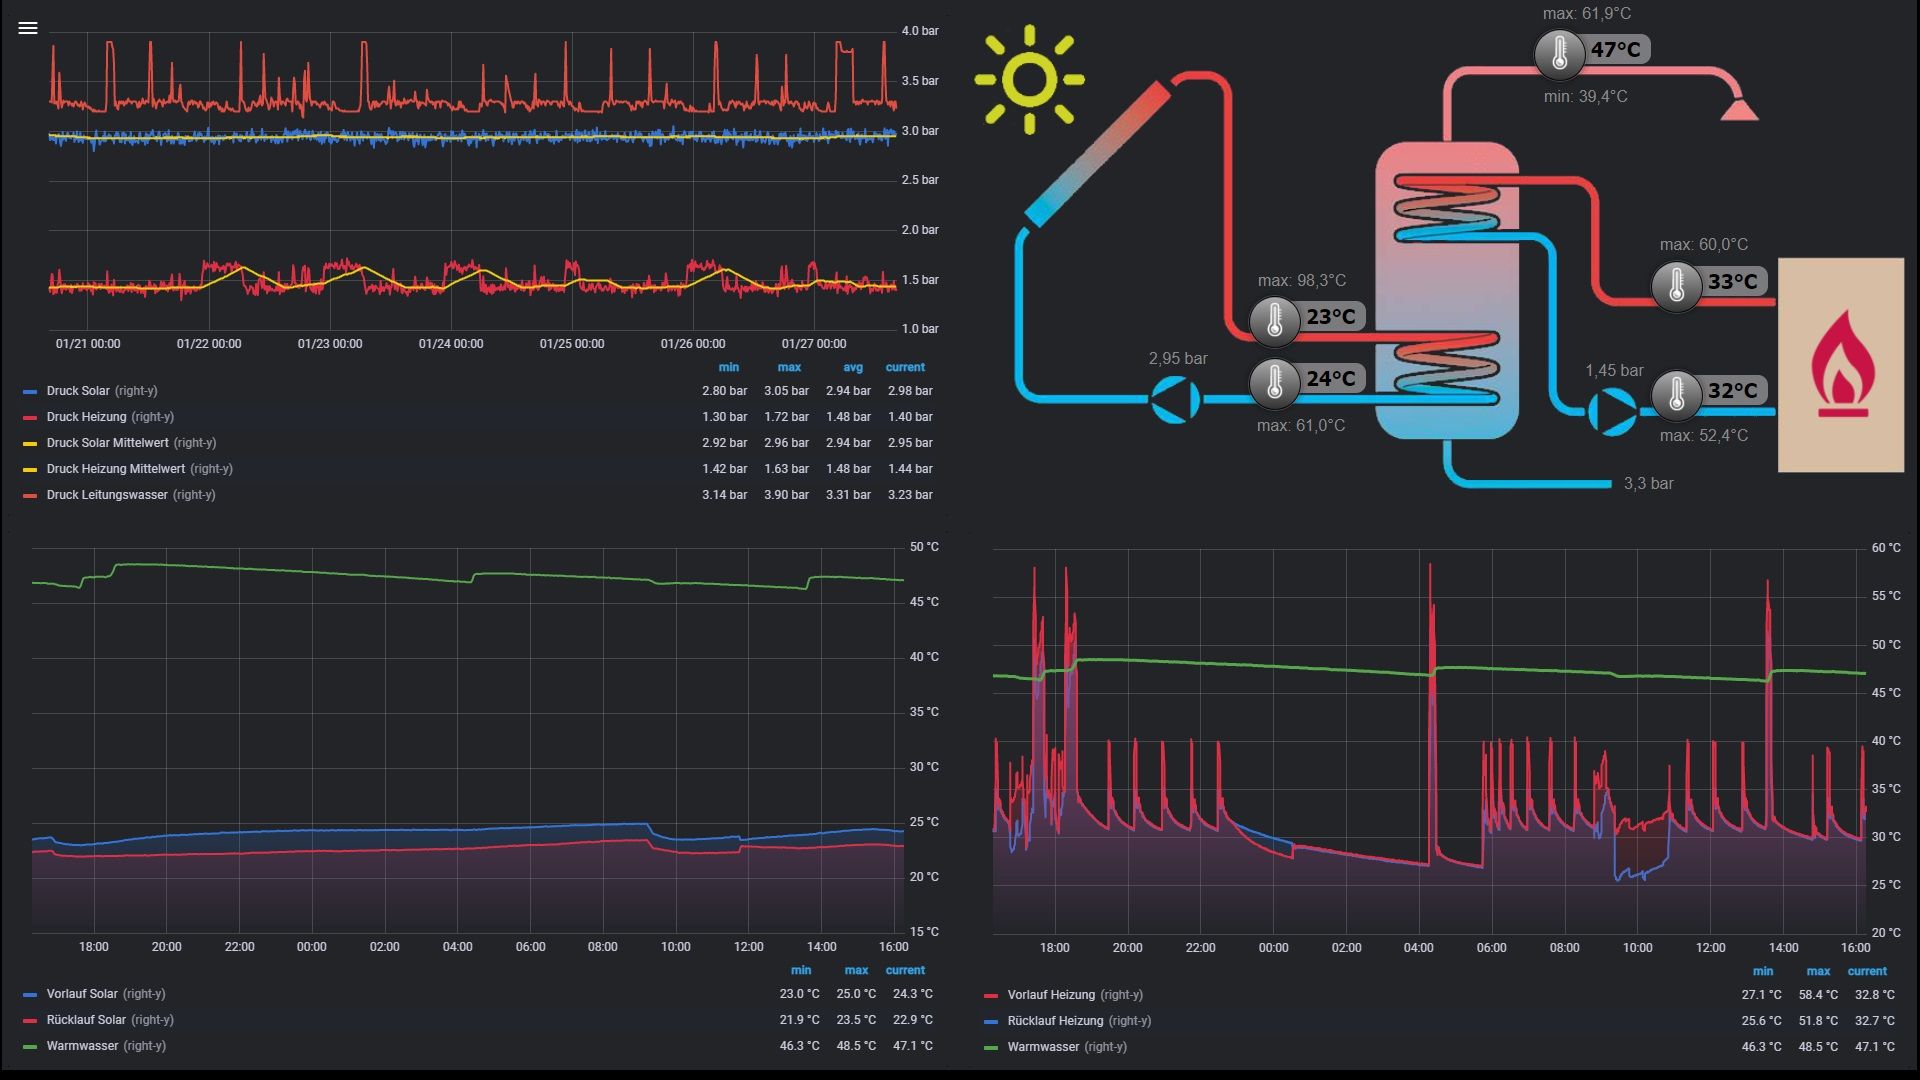Sort solar temperature legend by min
This screenshot has width=1920, height=1080.
coord(801,970)
